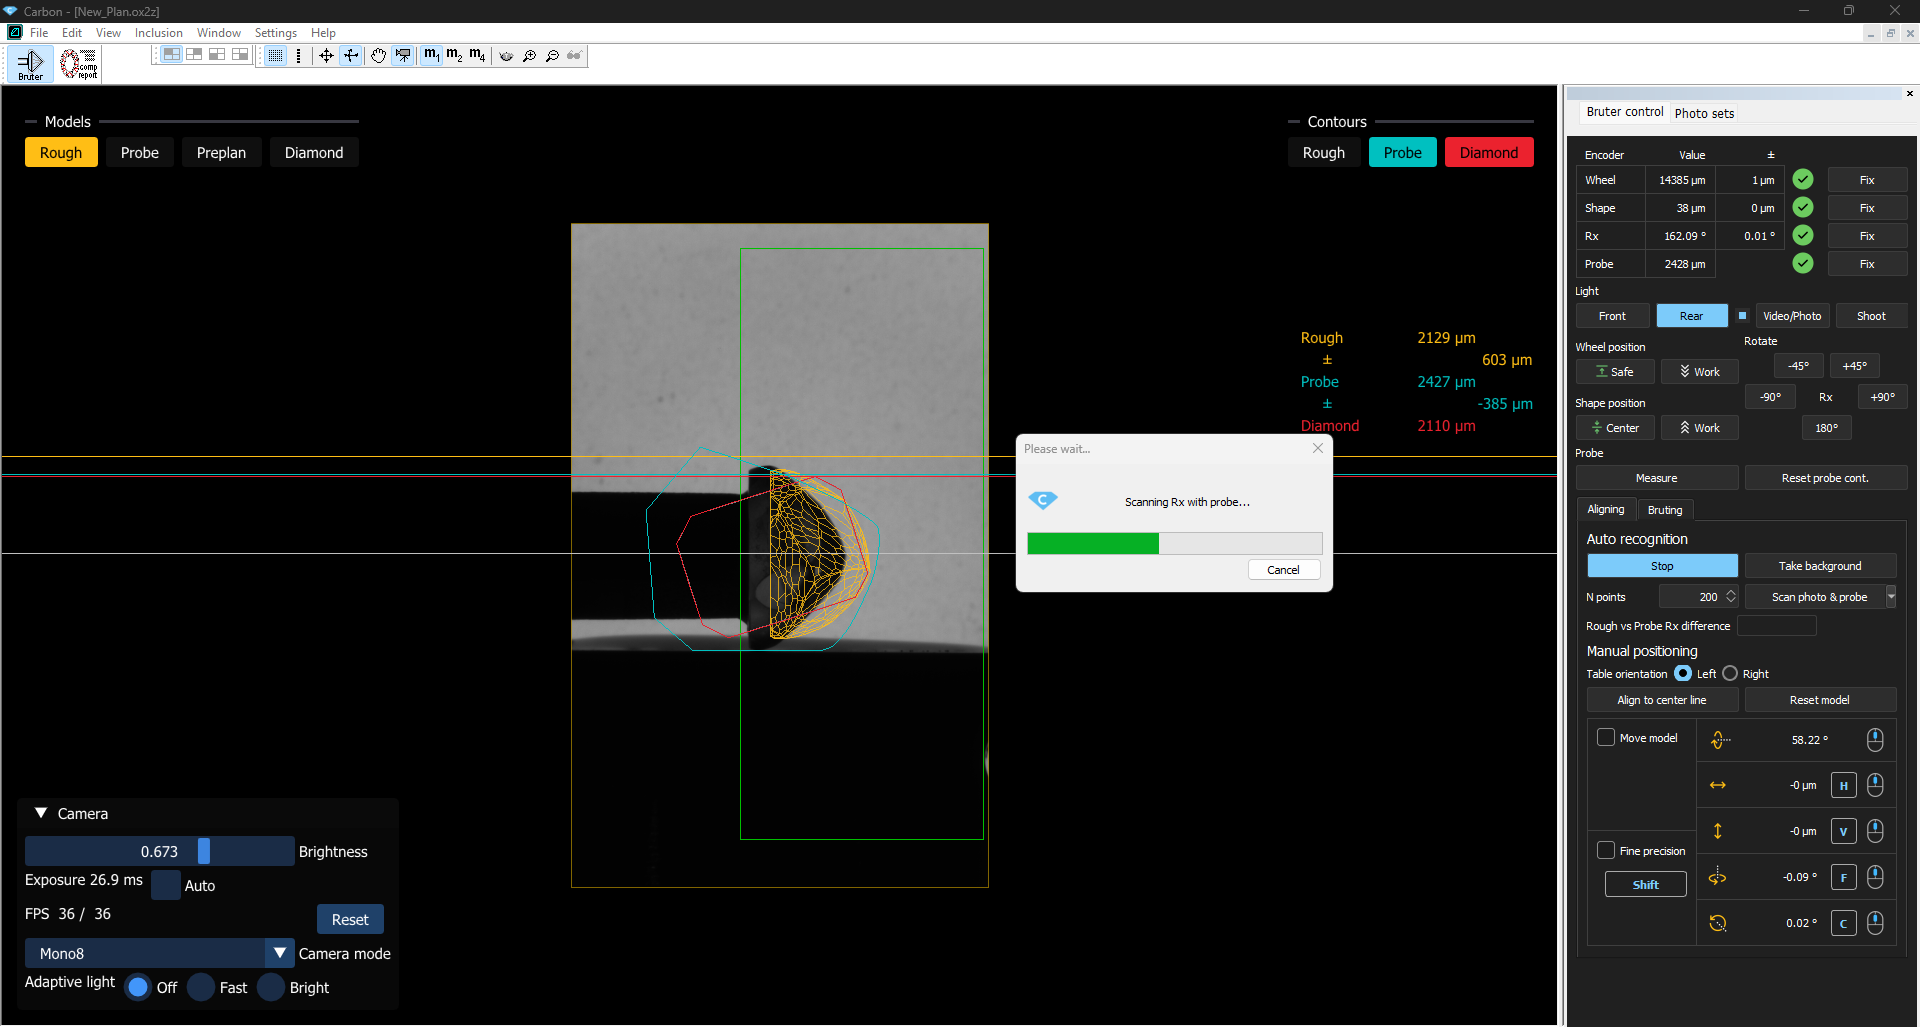Switch to the Photo sets tab

tap(1704, 113)
